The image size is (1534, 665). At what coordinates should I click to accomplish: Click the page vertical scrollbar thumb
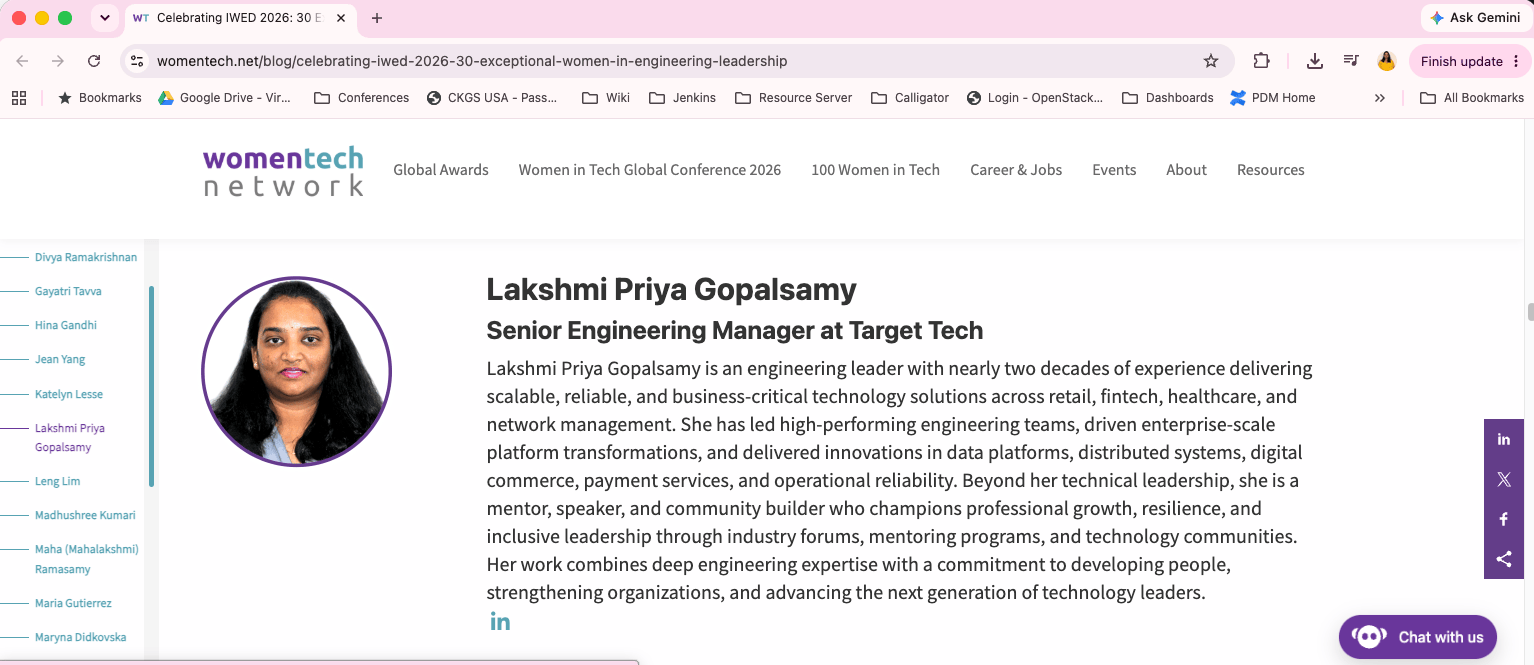1530,312
